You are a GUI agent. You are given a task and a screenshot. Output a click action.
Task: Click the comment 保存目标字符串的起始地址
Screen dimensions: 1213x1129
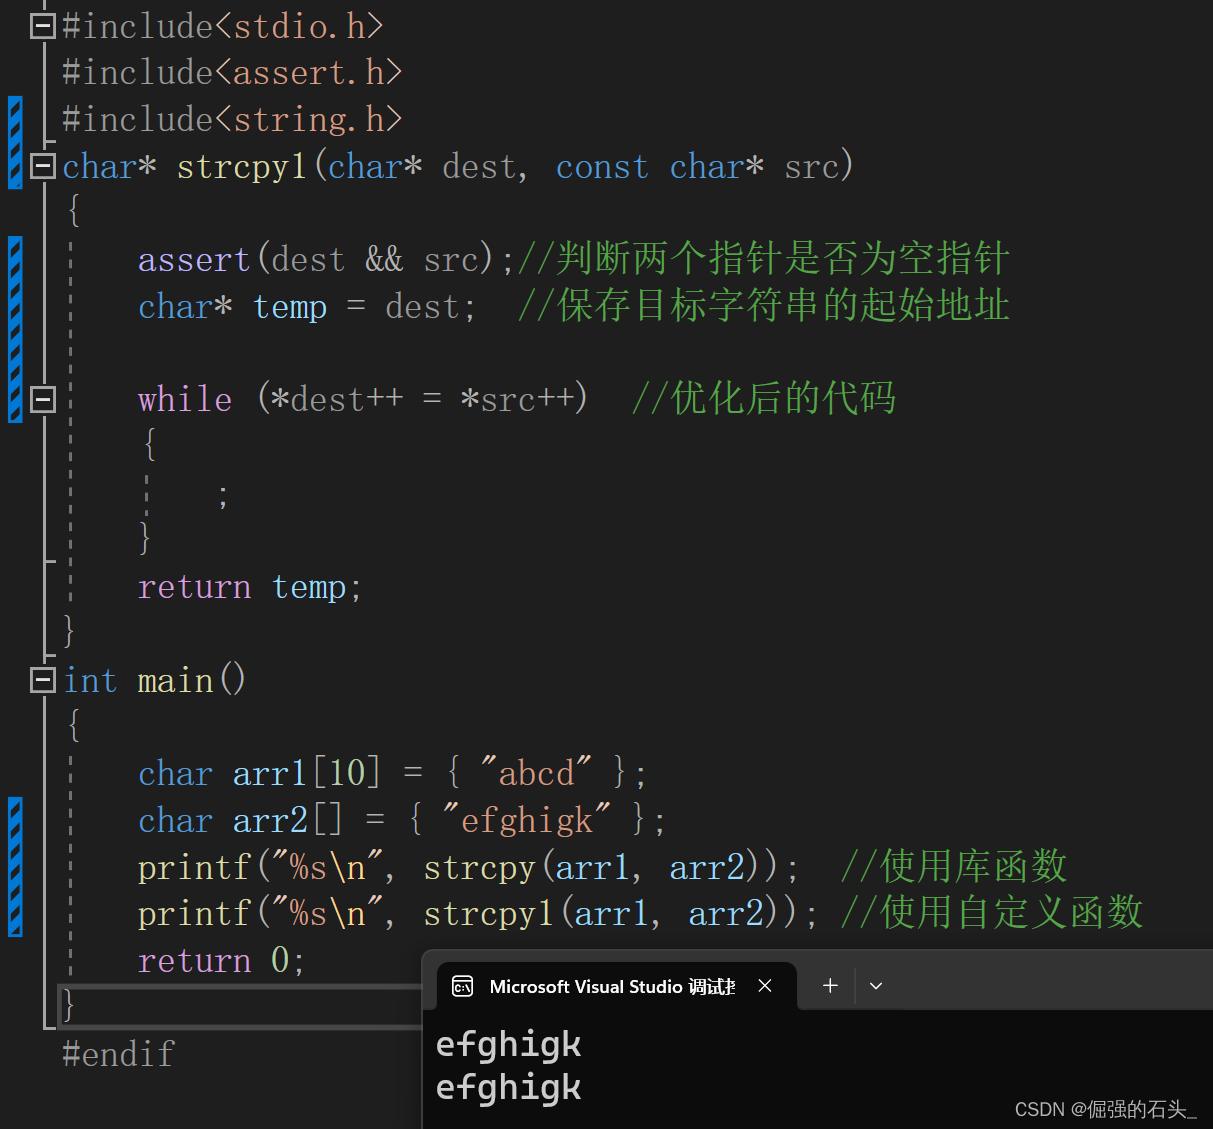pos(765,306)
